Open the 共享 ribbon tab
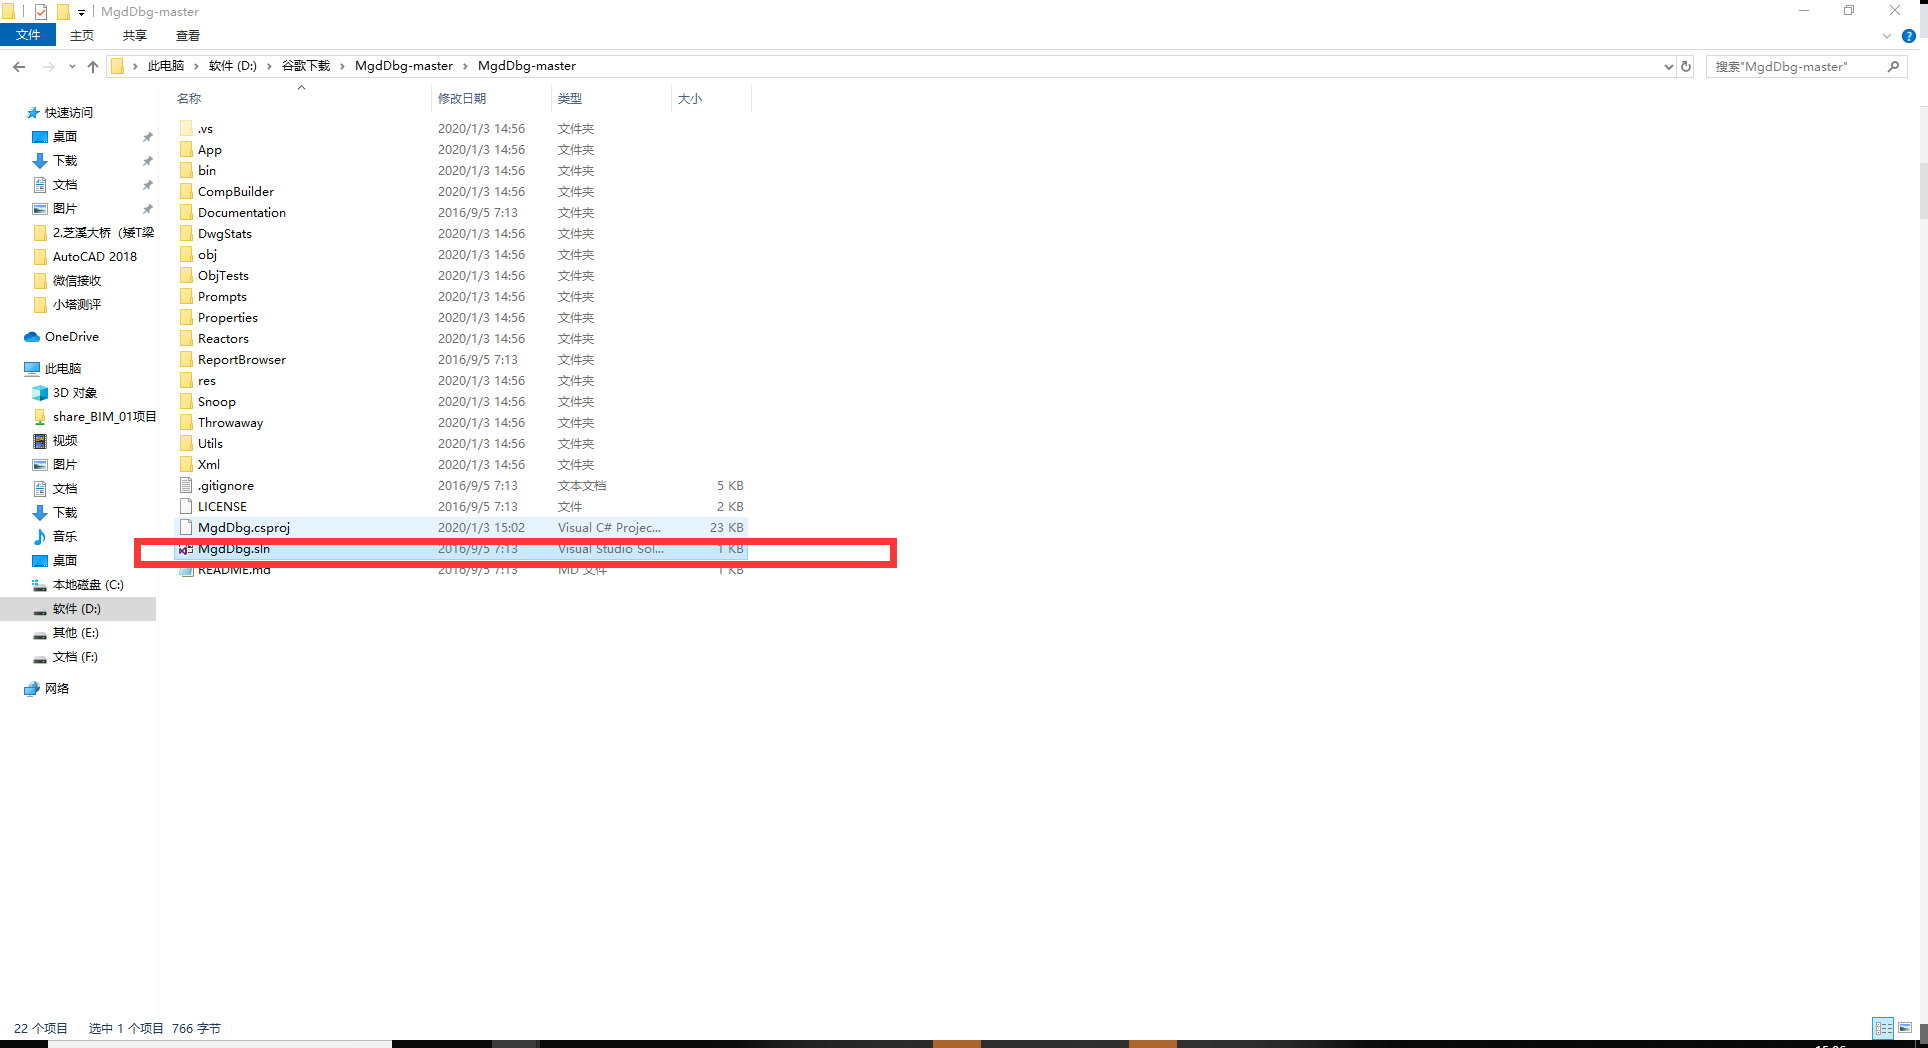1928x1048 pixels. pyautogui.click(x=135, y=35)
